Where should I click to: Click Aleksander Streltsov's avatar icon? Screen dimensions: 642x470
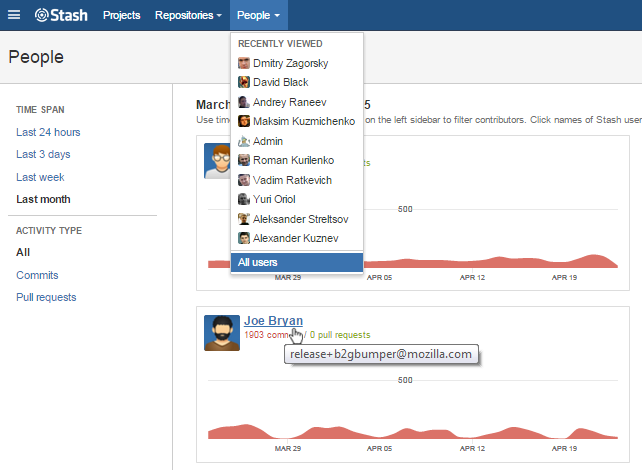coord(244,219)
